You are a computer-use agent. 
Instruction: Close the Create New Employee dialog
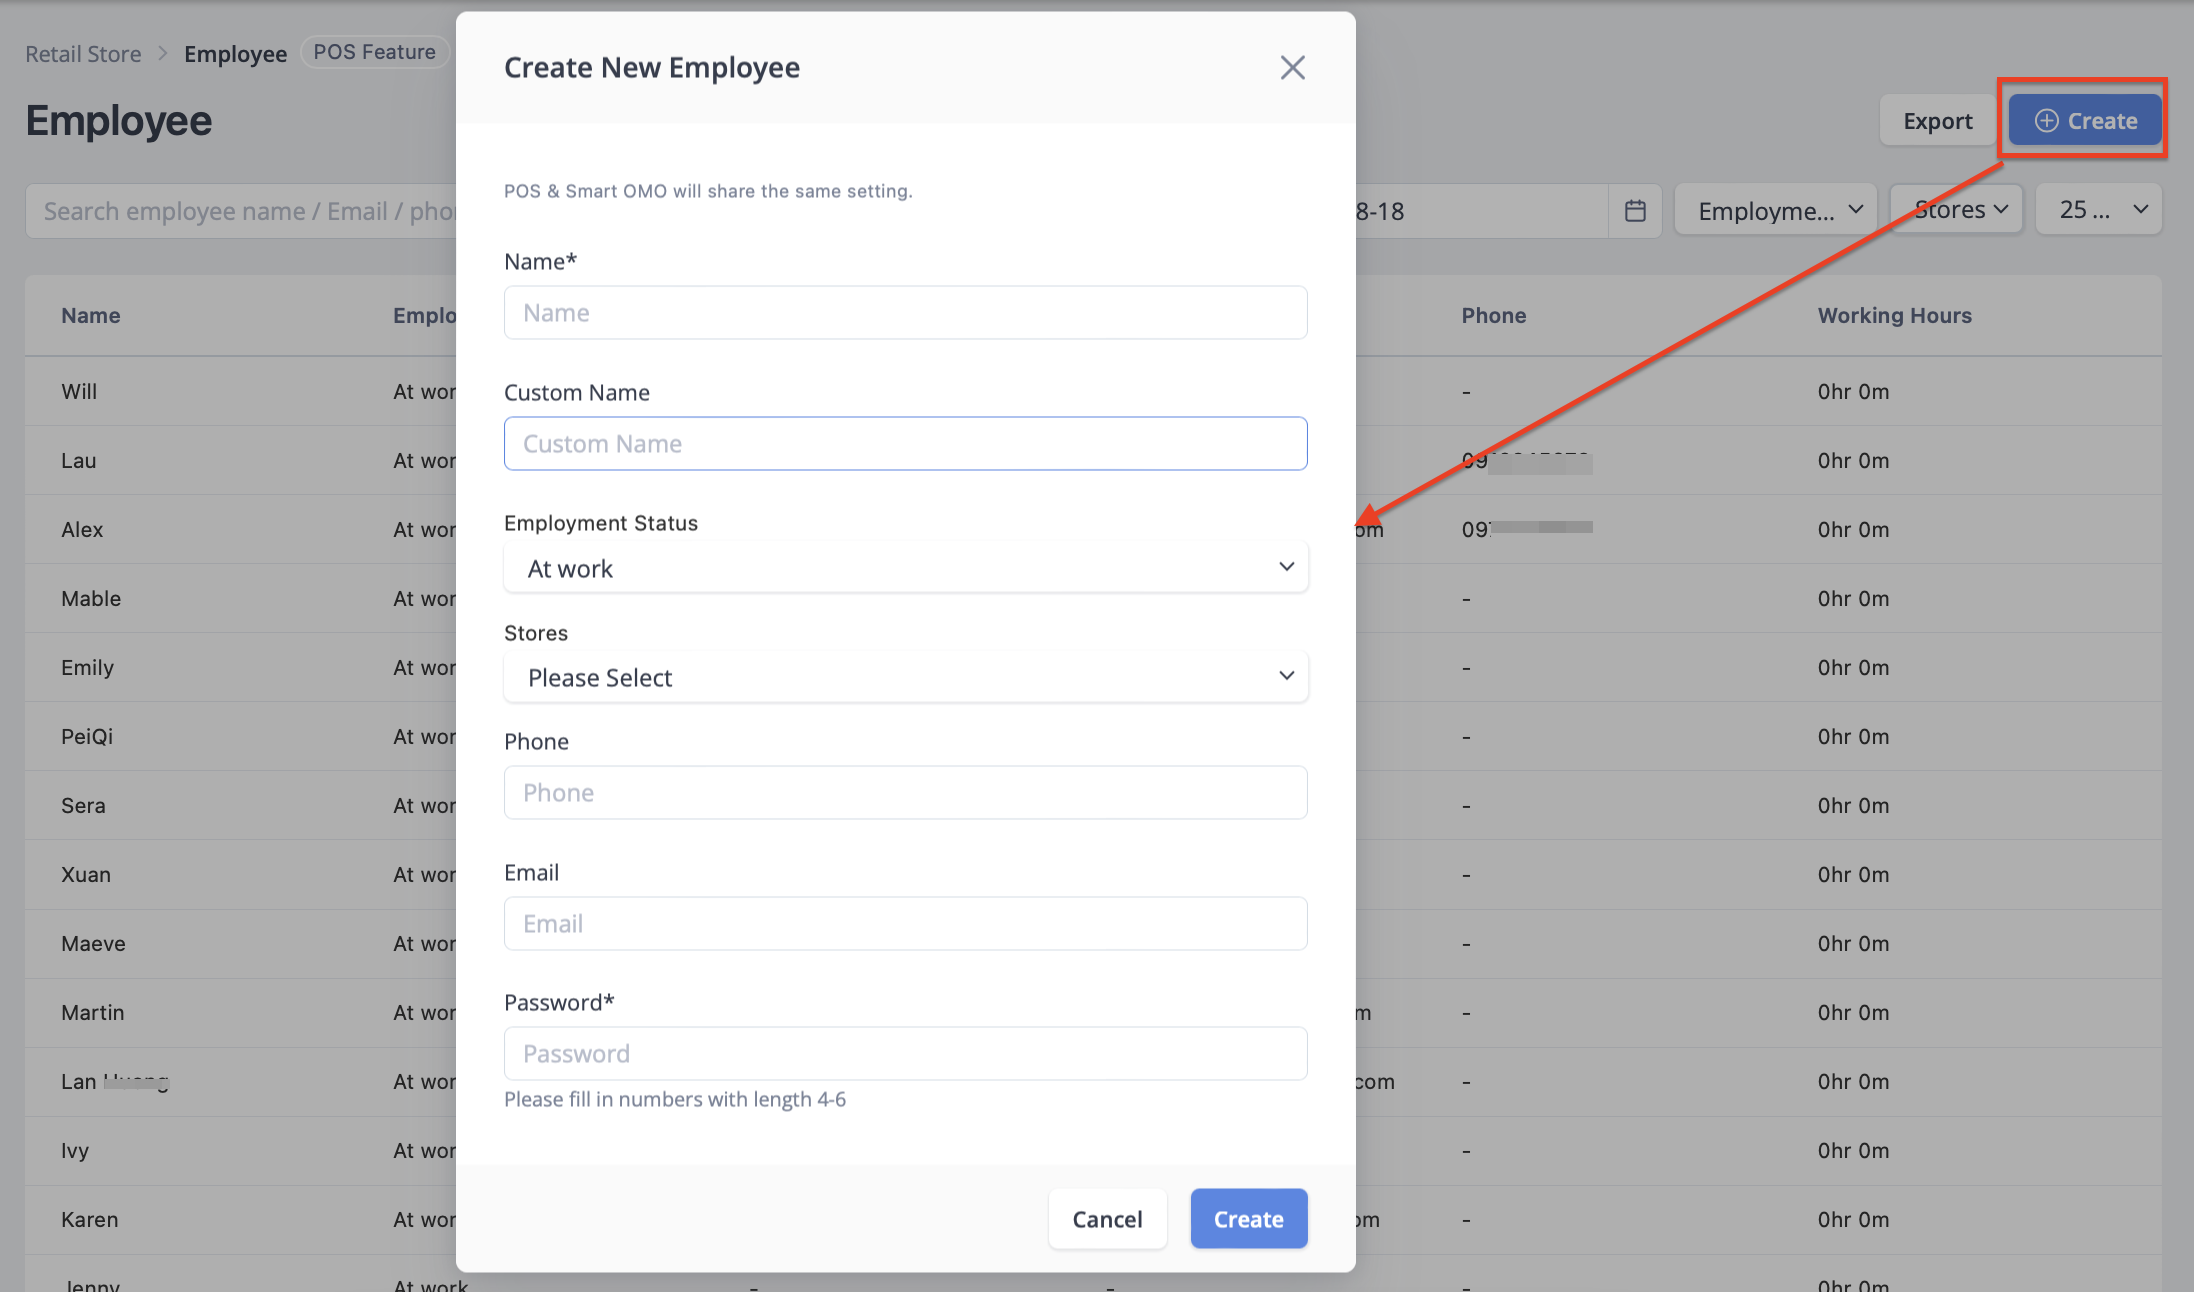[1292, 68]
